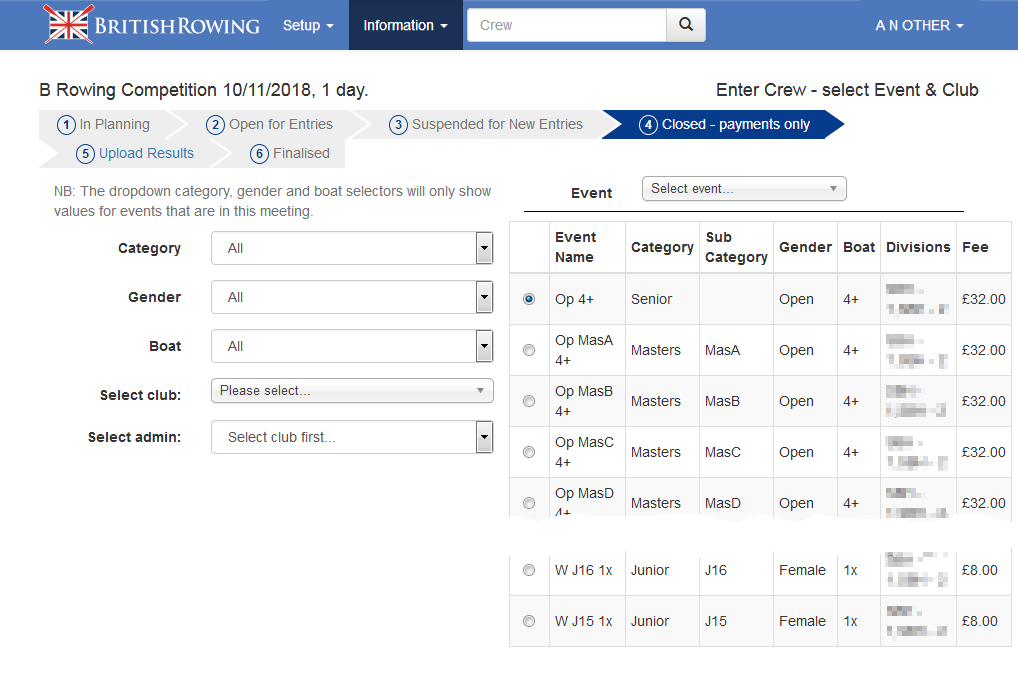This screenshot has height=675, width=1018.
Task: Open the Category dropdown
Action: 352,248
